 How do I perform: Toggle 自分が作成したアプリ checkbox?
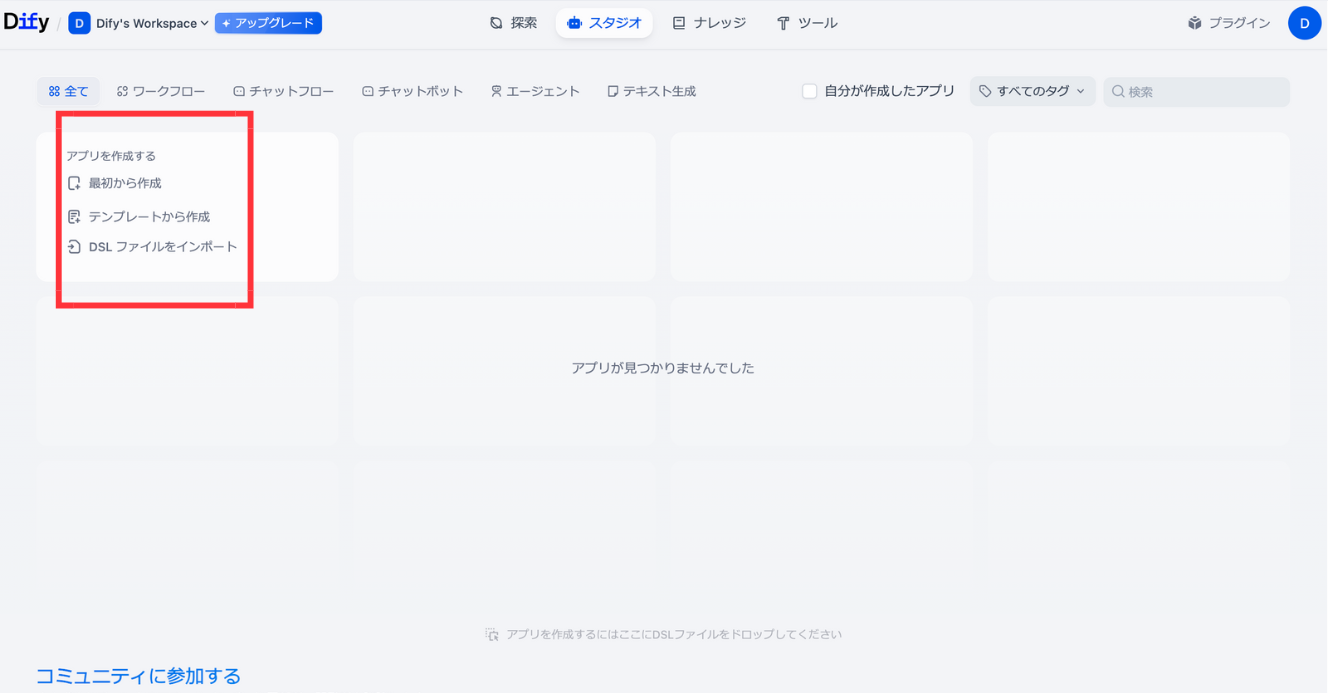tap(810, 92)
